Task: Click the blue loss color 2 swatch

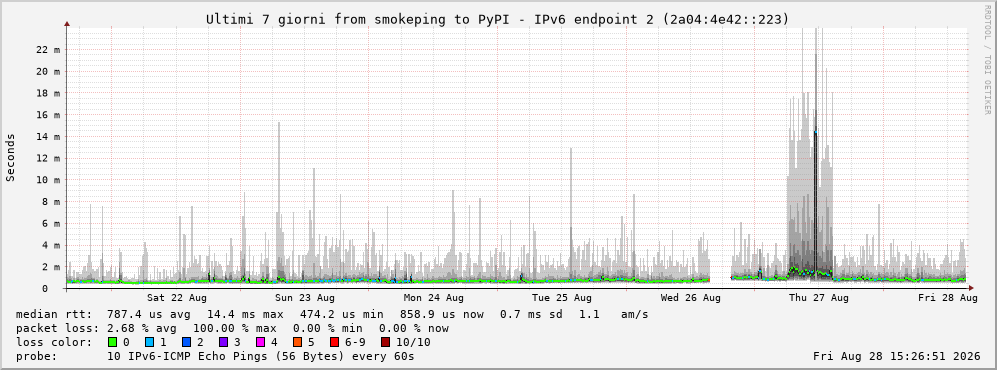Action: pyautogui.click(x=187, y=343)
